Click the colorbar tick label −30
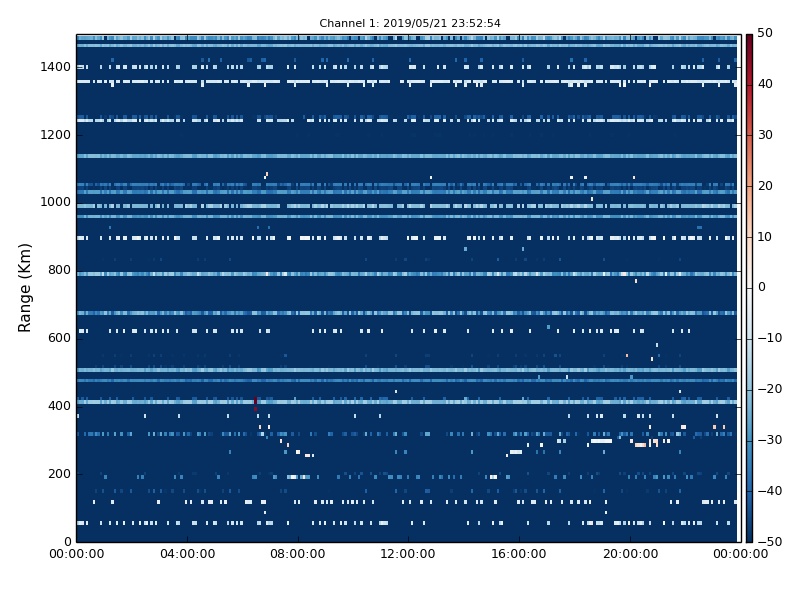The height and width of the screenshot is (600, 800). click(769, 440)
